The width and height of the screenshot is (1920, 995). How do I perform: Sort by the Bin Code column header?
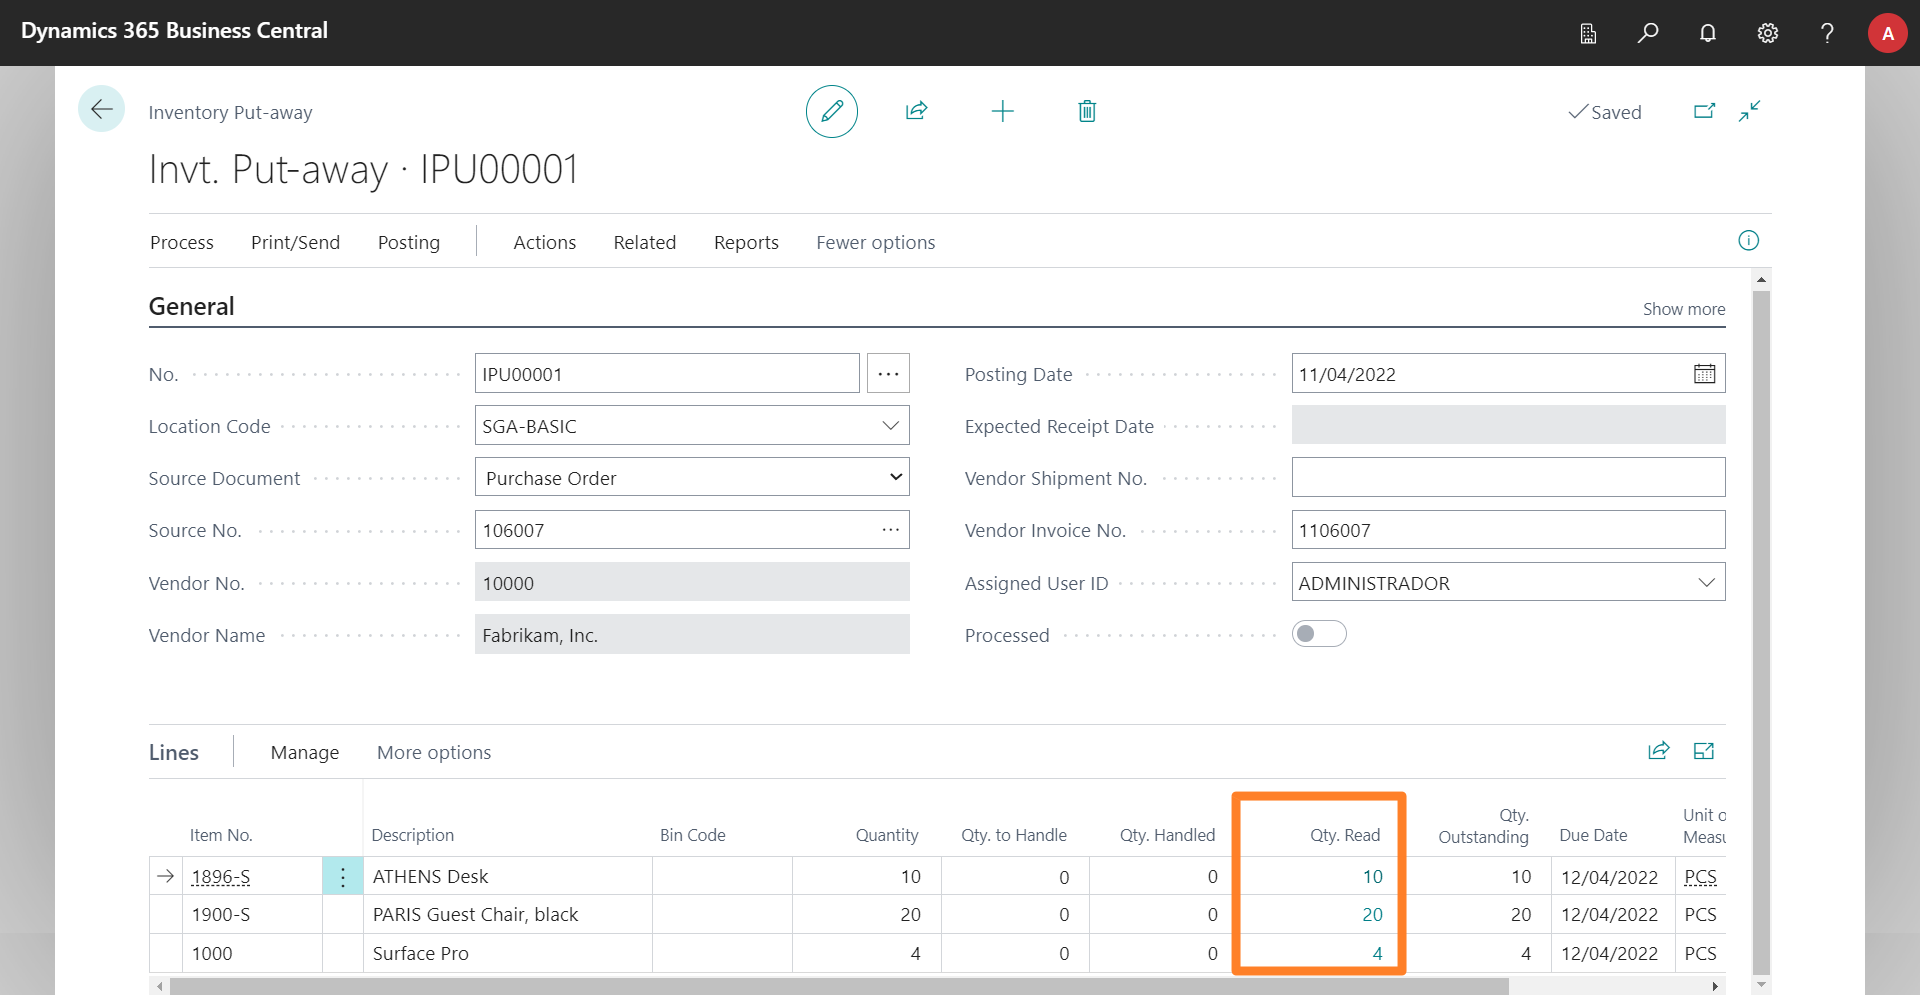(x=692, y=835)
